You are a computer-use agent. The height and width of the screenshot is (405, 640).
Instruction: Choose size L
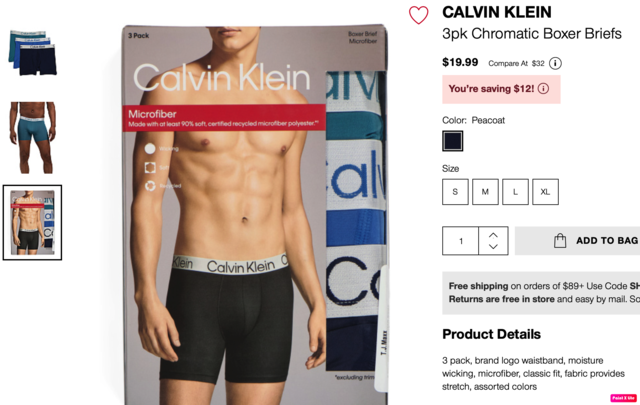[515, 191]
